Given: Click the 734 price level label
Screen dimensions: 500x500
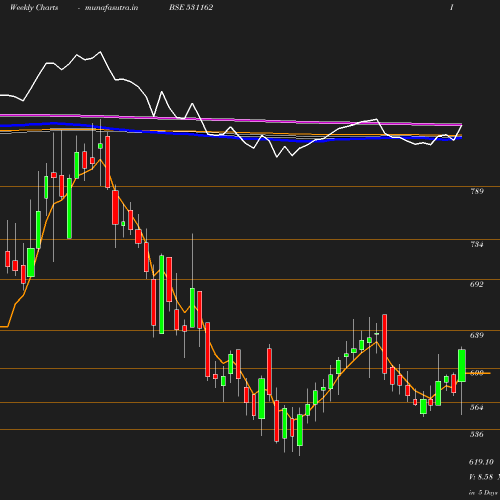Looking at the screenshot, I should pos(477,244).
